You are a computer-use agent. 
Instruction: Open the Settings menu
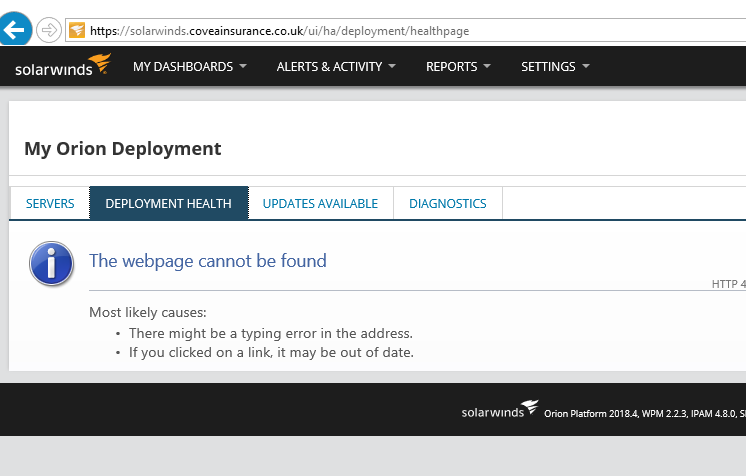548,67
